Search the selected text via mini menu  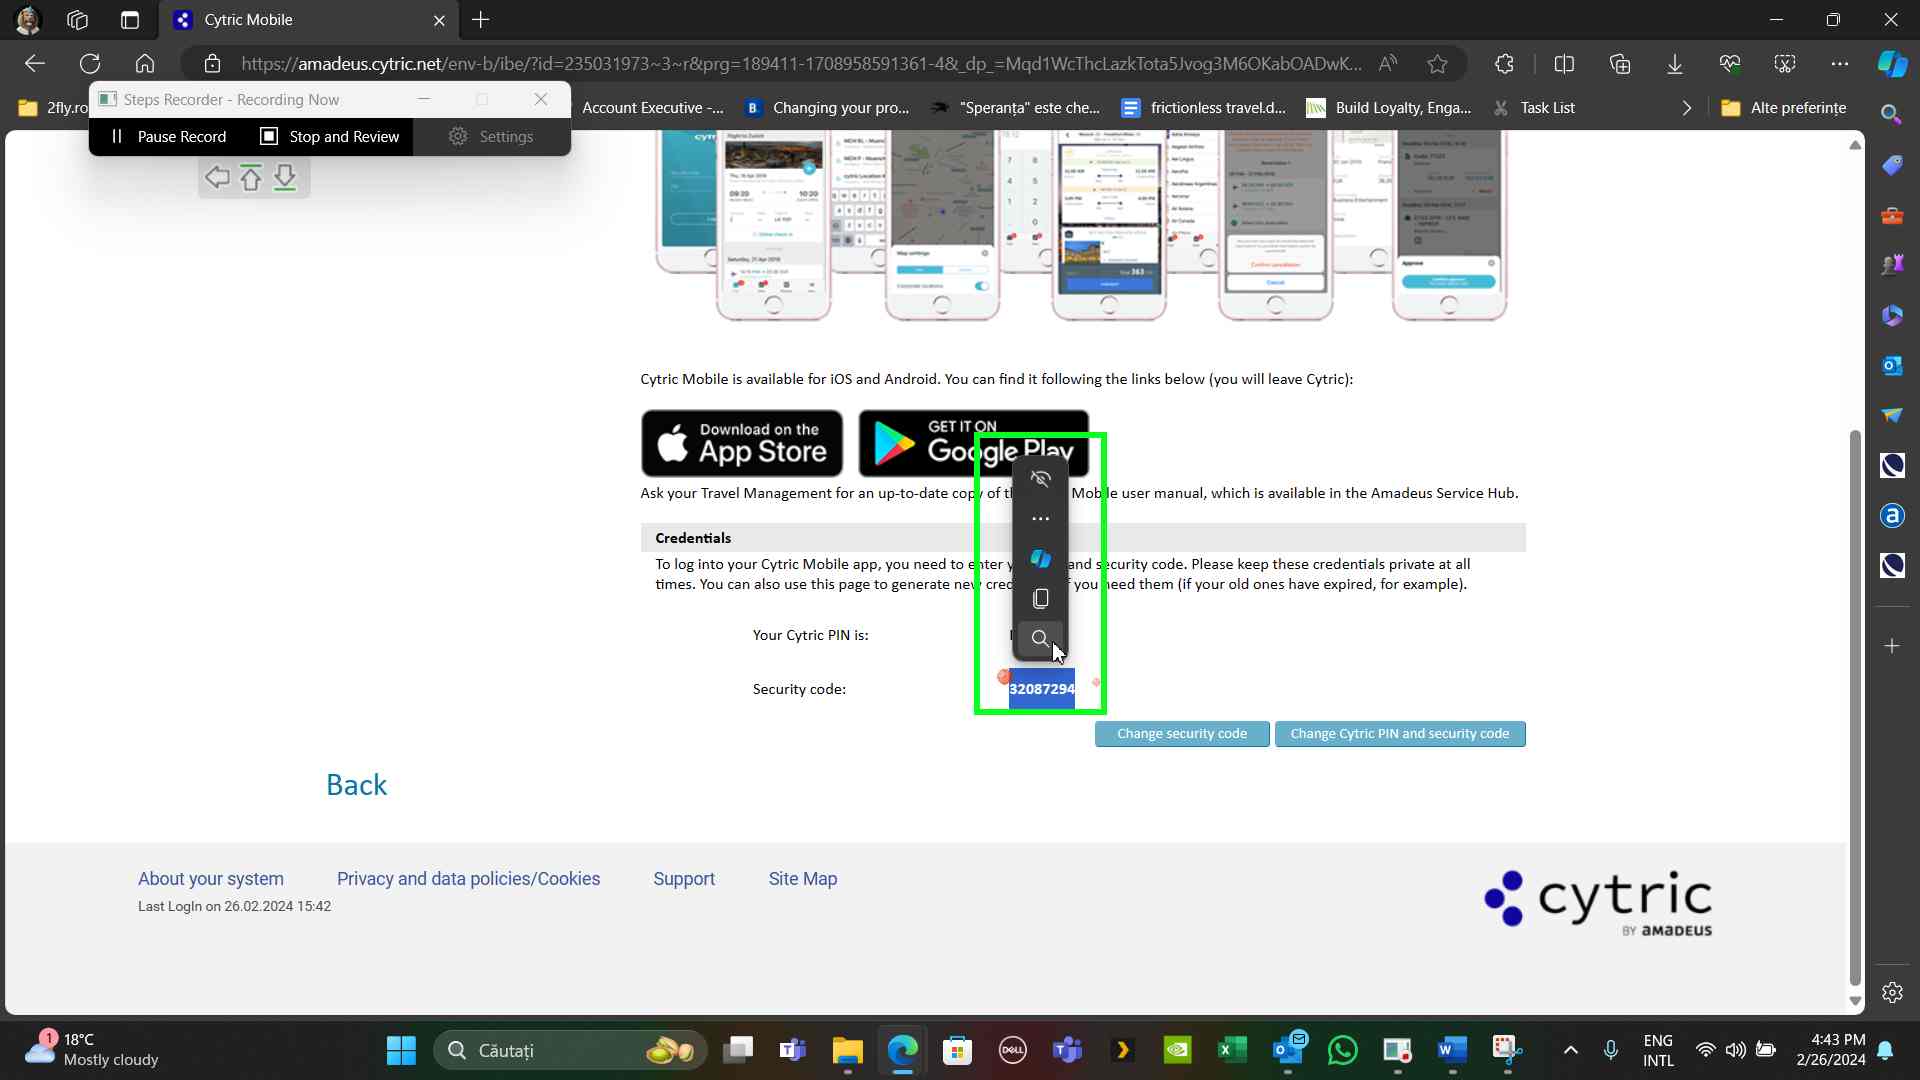1041,638
